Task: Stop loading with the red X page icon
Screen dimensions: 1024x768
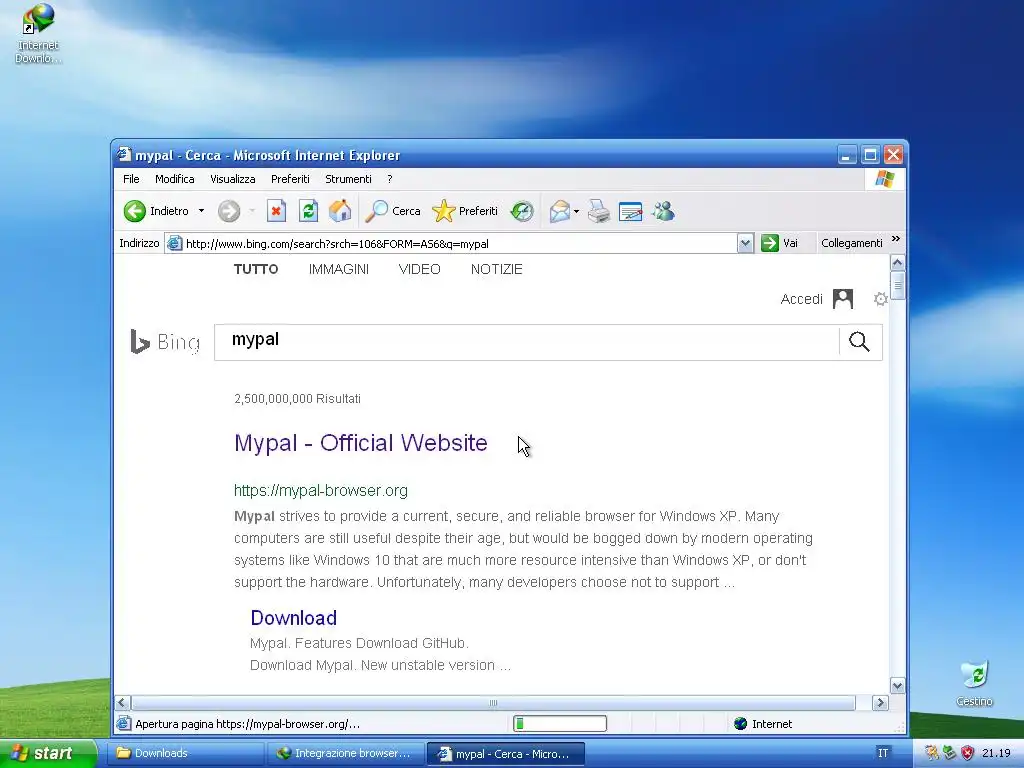Action: [276, 211]
